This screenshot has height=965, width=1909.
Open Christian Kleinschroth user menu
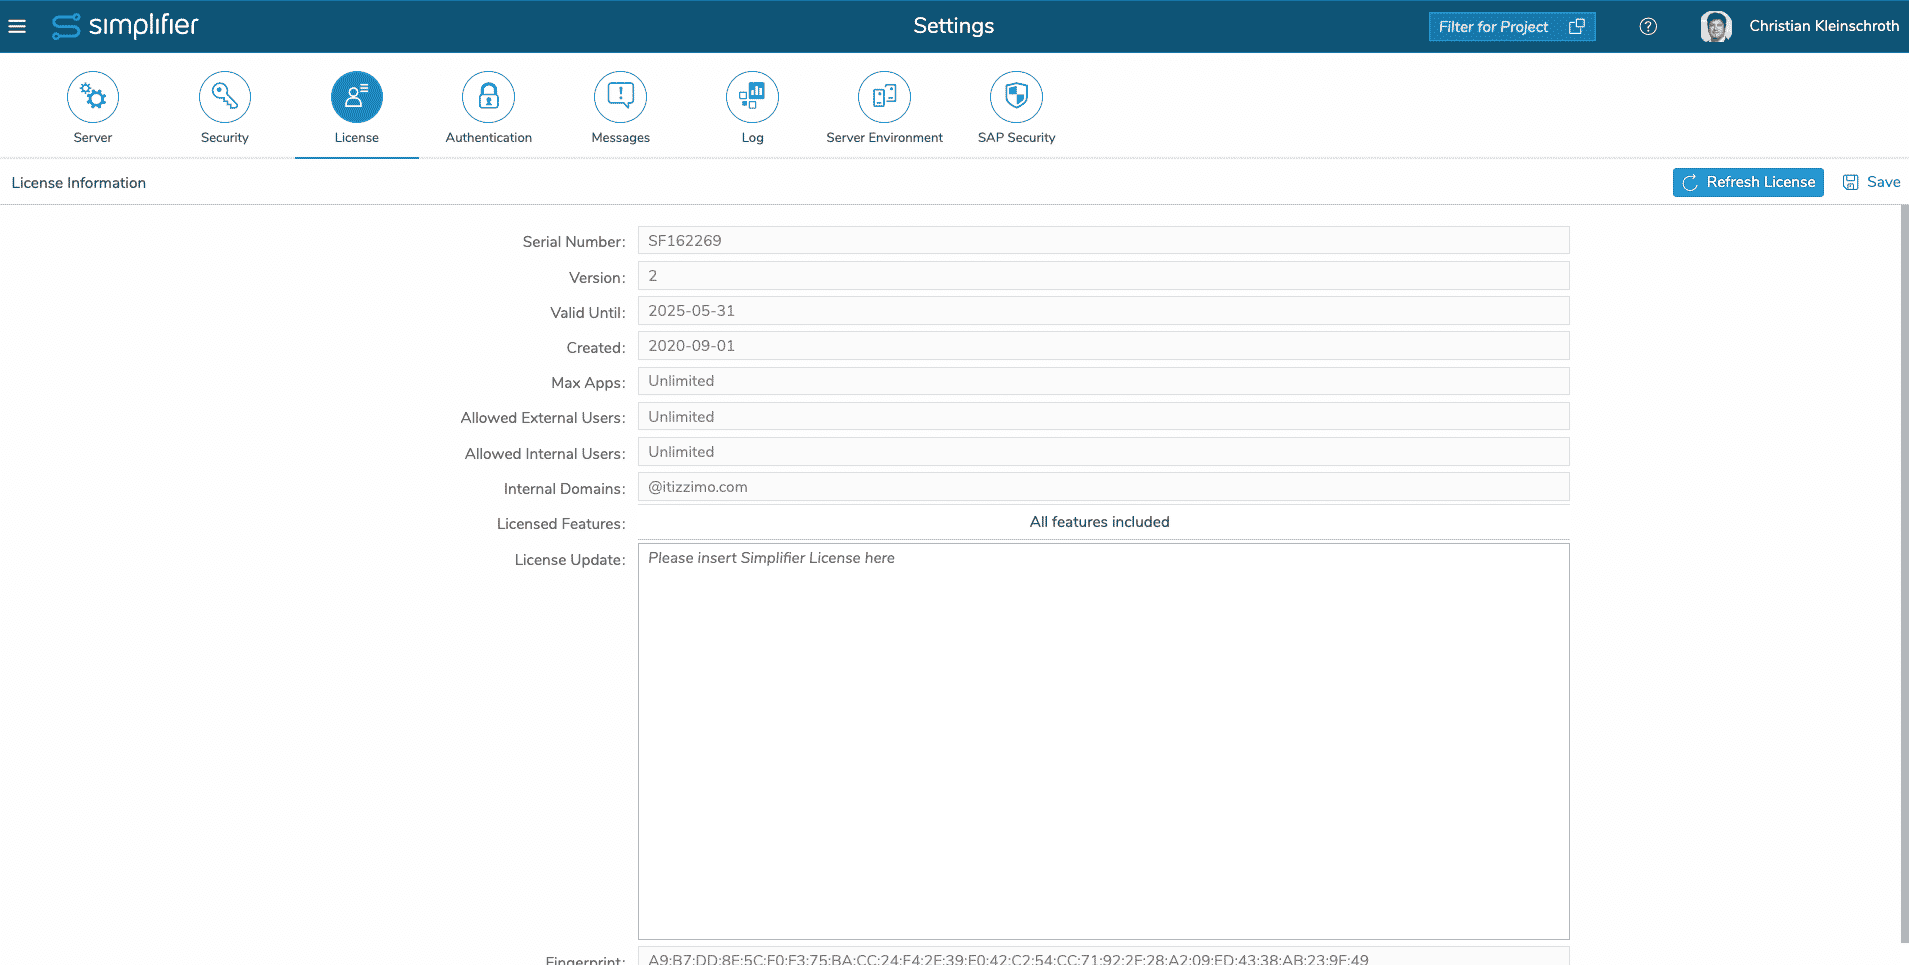point(1824,26)
